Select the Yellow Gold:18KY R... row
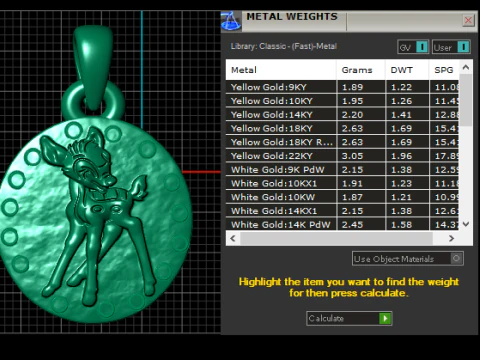Image resolution: width=480 pixels, height=360 pixels. click(x=342, y=142)
